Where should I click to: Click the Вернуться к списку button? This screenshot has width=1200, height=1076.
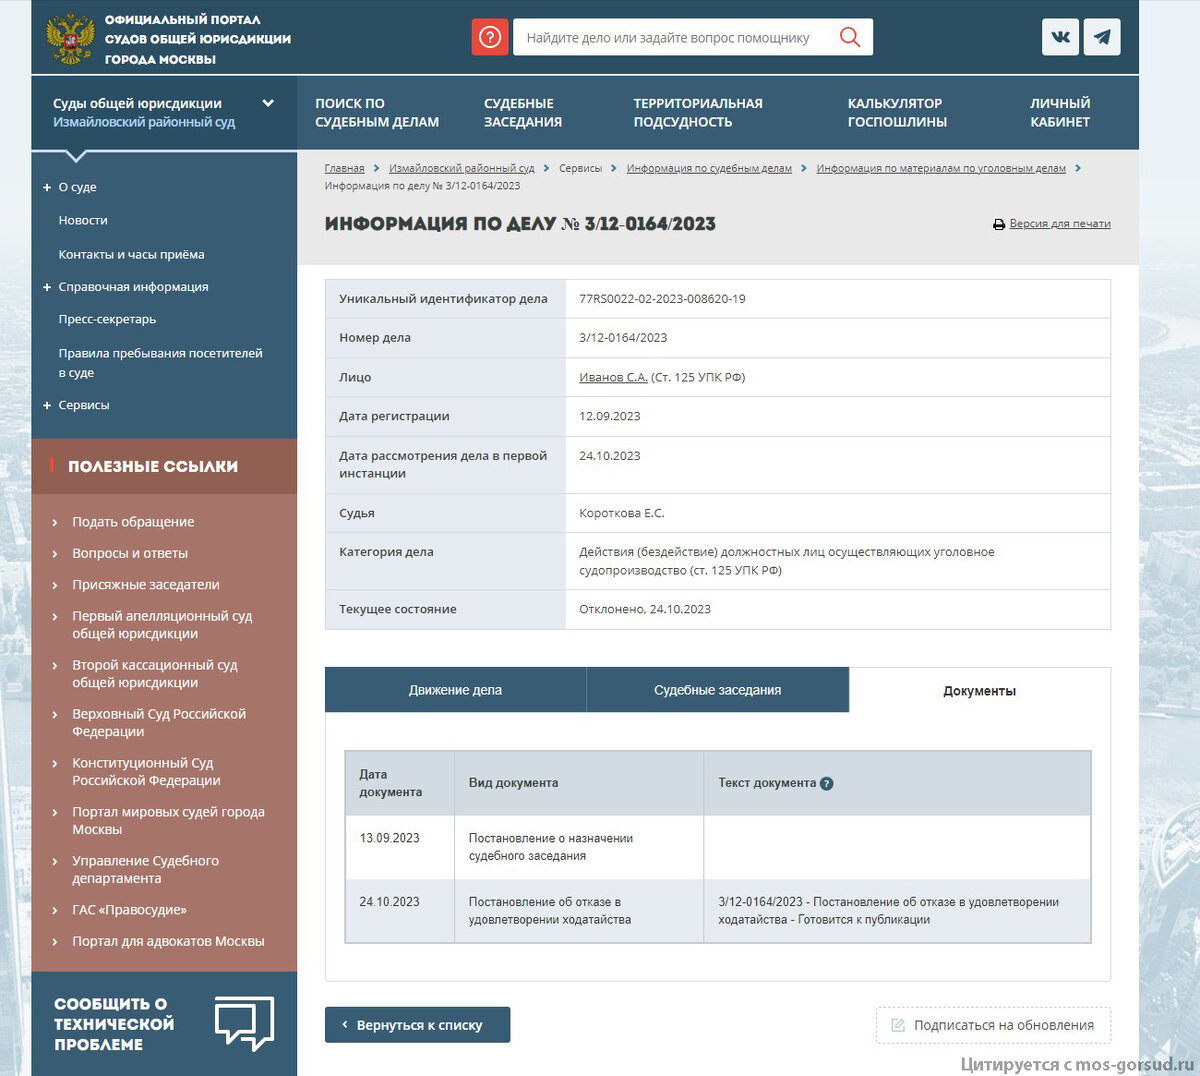[417, 1024]
